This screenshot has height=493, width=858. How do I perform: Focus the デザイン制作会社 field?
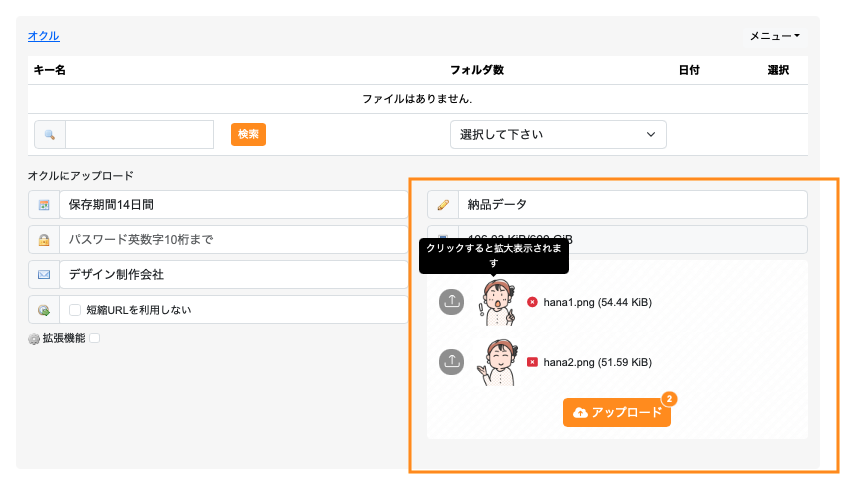234,275
